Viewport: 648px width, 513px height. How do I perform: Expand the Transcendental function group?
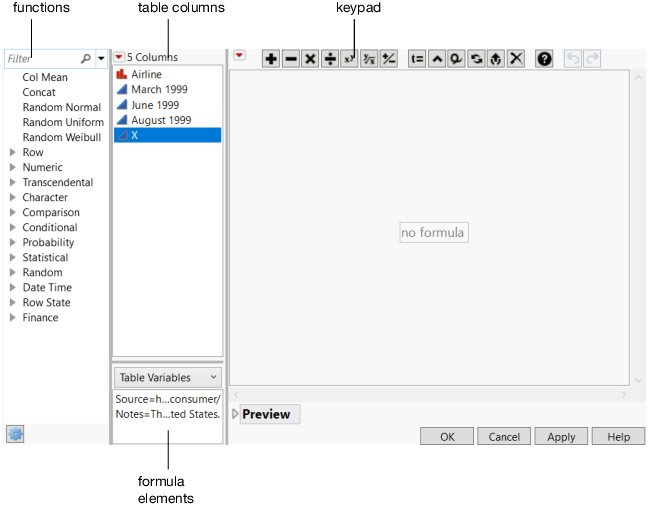coord(13,182)
